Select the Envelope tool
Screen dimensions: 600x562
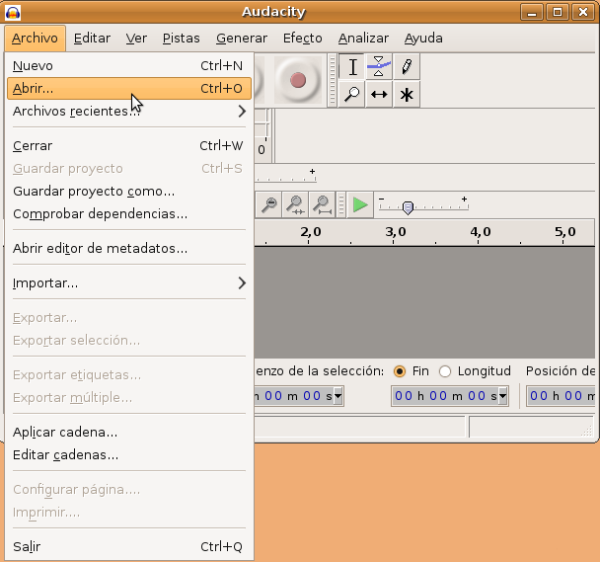379,67
